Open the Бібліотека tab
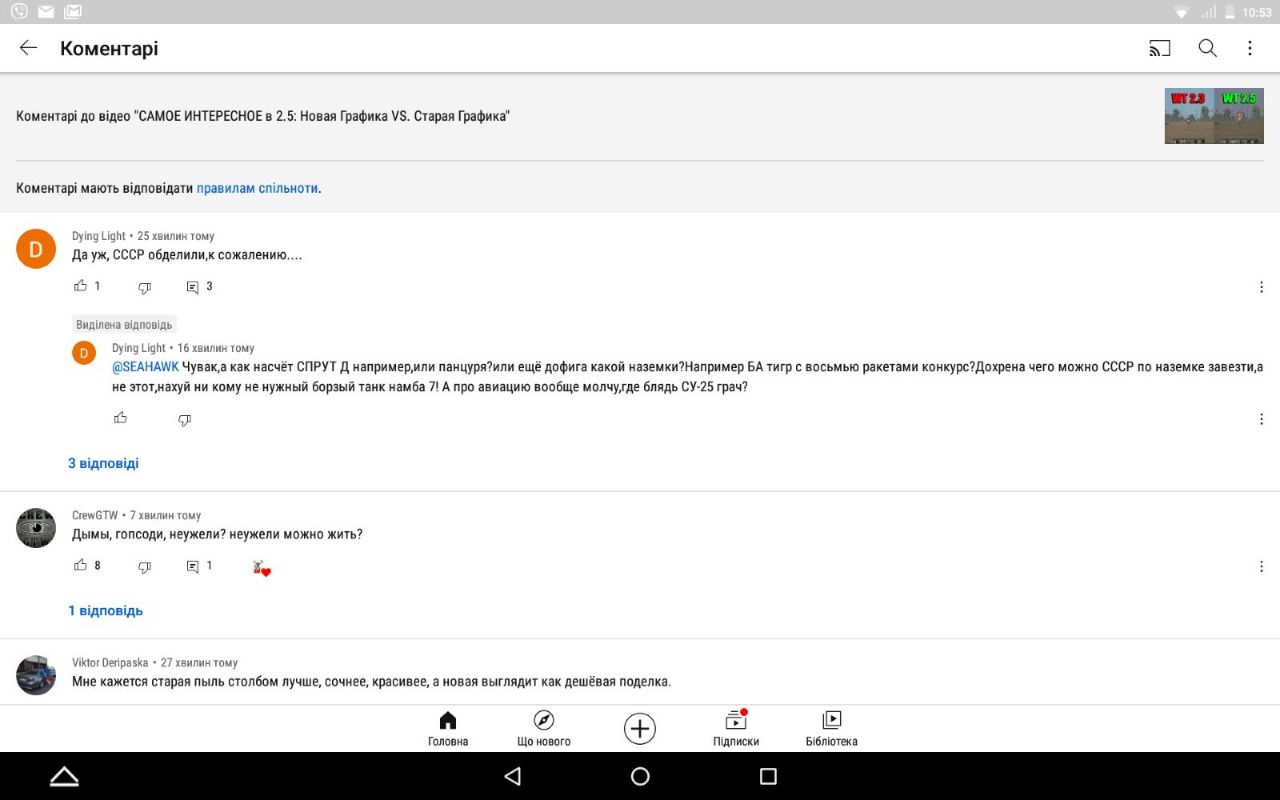Viewport: 1280px width, 800px height. click(x=831, y=729)
